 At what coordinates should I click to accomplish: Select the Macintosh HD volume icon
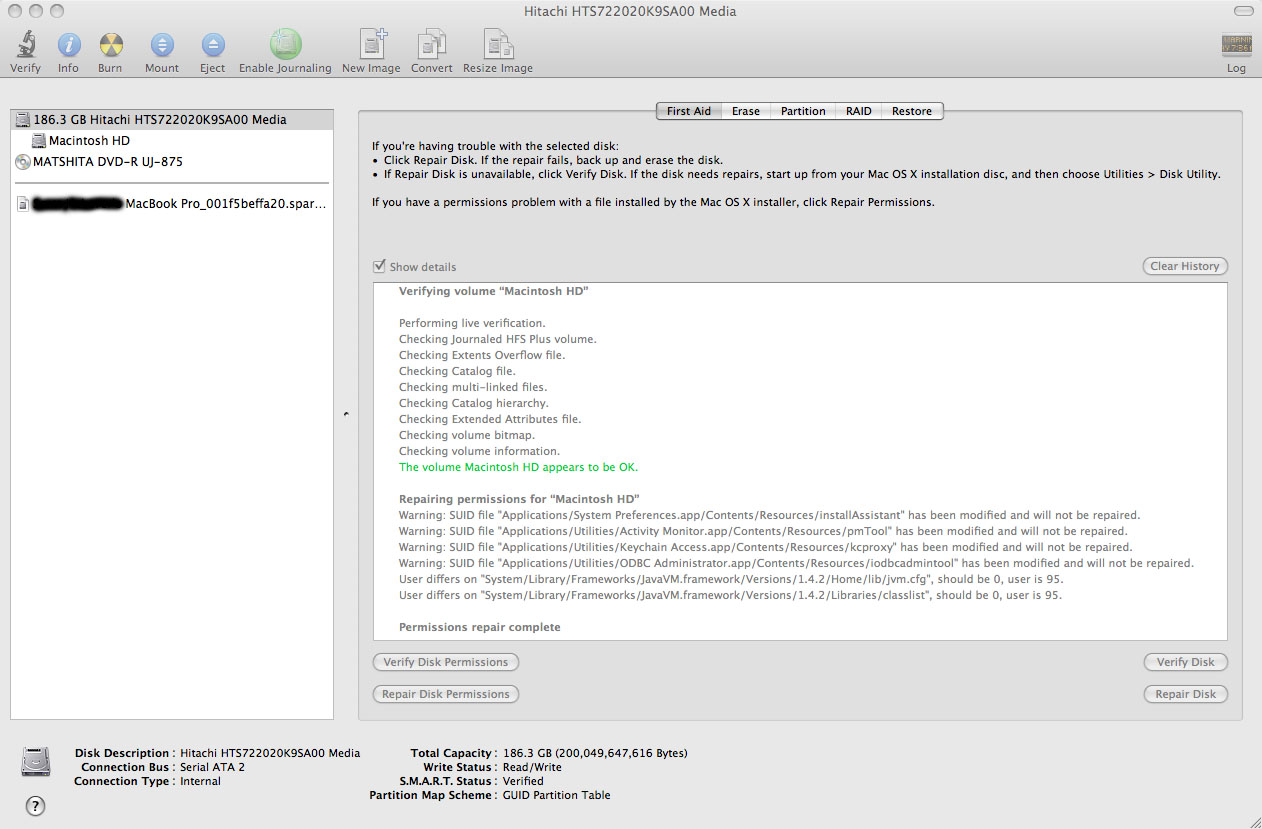[39, 141]
